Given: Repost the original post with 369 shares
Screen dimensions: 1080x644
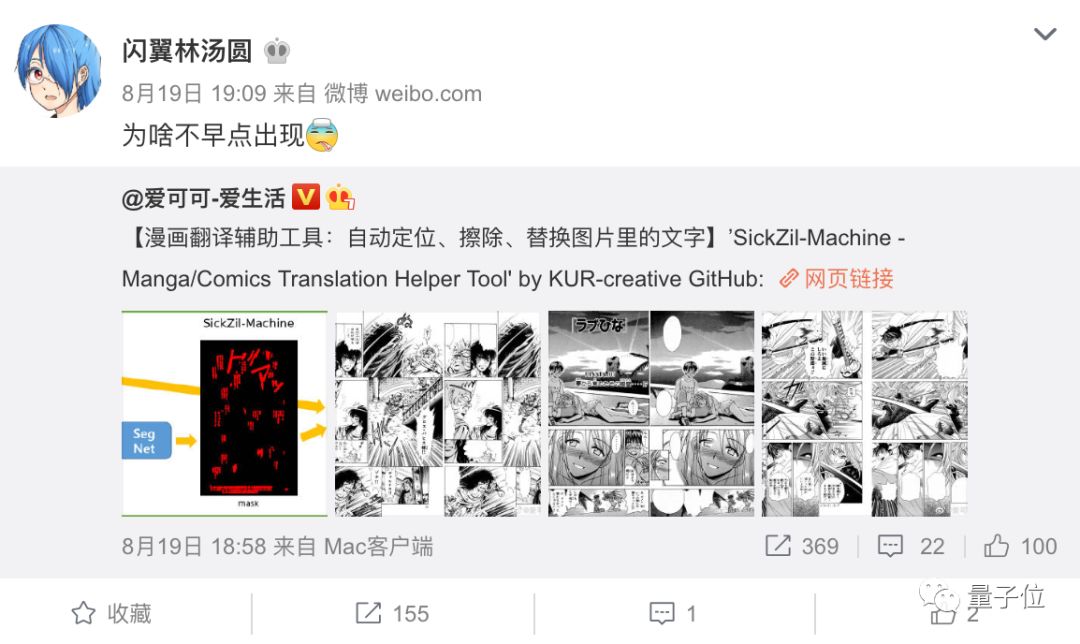Looking at the screenshot, I should (x=802, y=546).
